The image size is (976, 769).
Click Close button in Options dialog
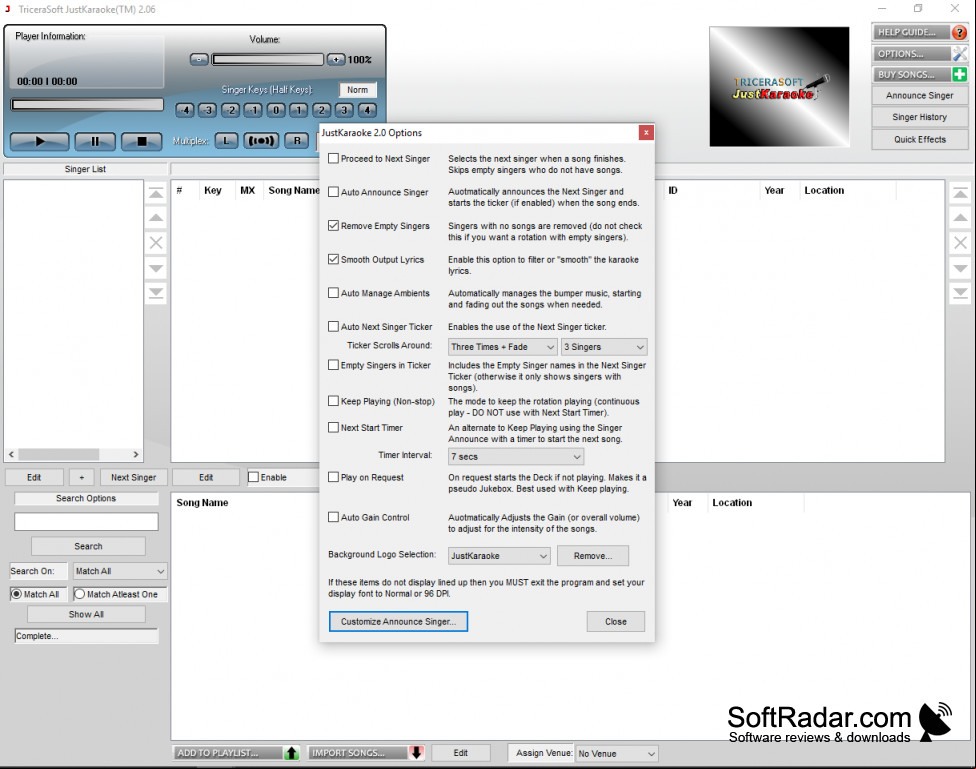[616, 621]
